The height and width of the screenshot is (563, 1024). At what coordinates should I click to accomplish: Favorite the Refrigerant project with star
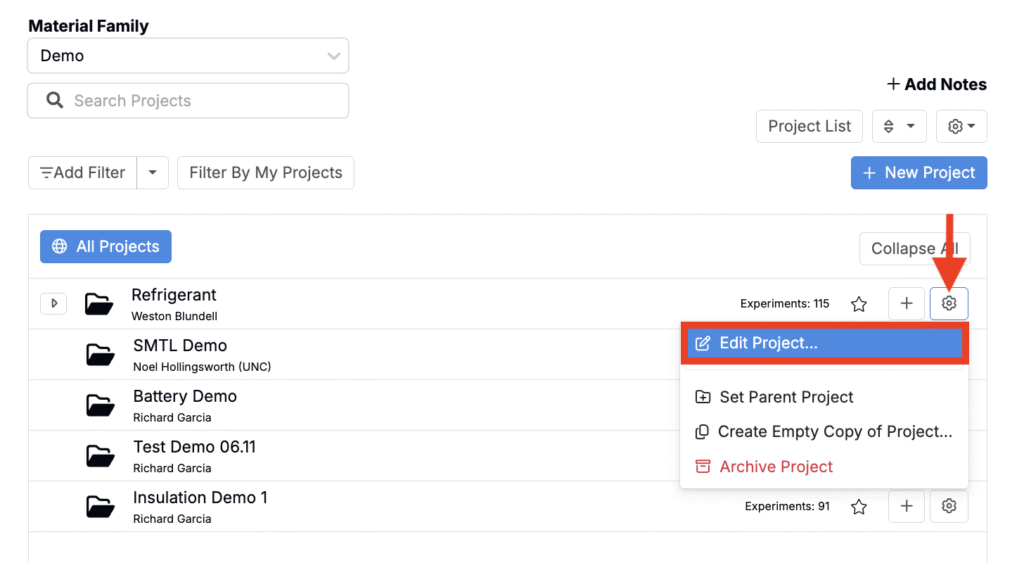coord(859,304)
